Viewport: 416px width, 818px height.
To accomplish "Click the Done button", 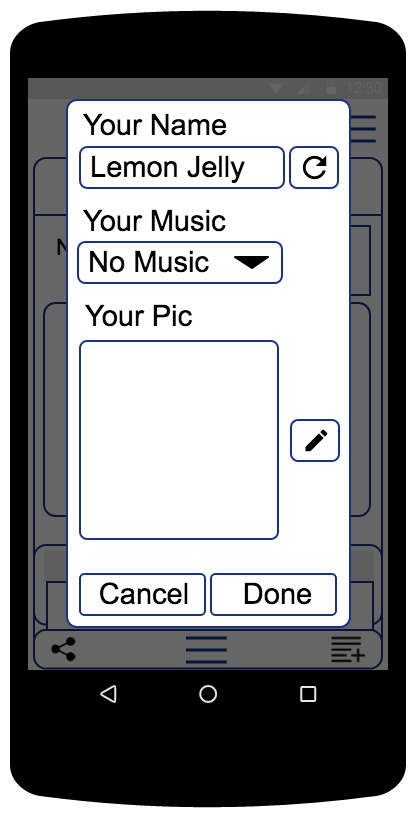I will [274, 594].
